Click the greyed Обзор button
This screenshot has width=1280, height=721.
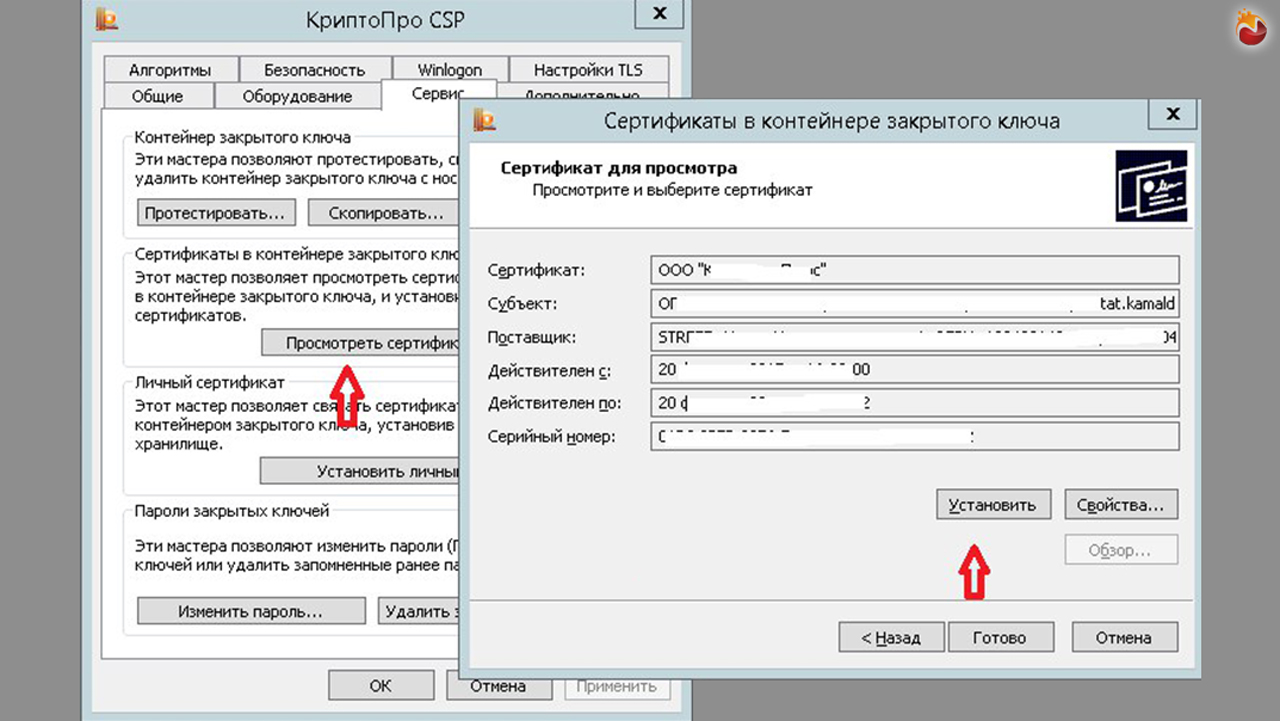(1121, 550)
